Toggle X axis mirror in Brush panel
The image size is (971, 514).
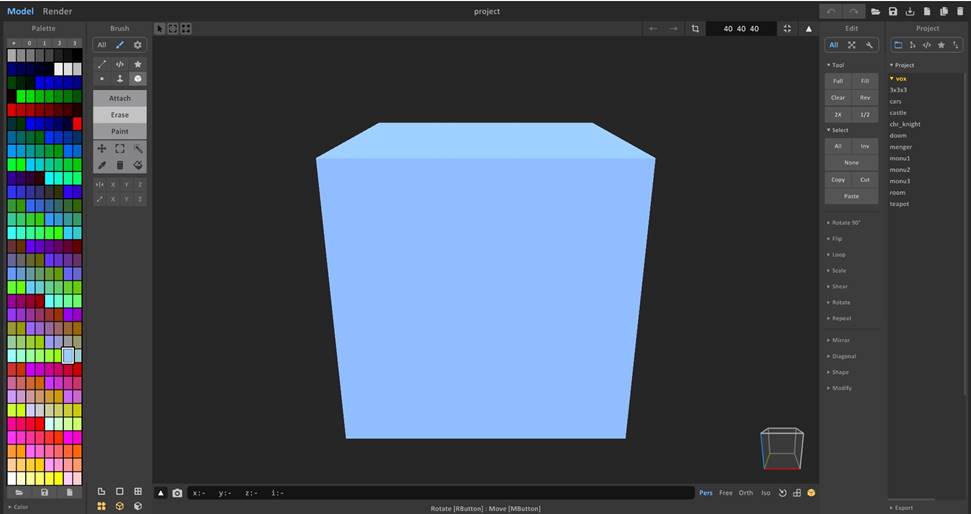pyautogui.click(x=113, y=185)
